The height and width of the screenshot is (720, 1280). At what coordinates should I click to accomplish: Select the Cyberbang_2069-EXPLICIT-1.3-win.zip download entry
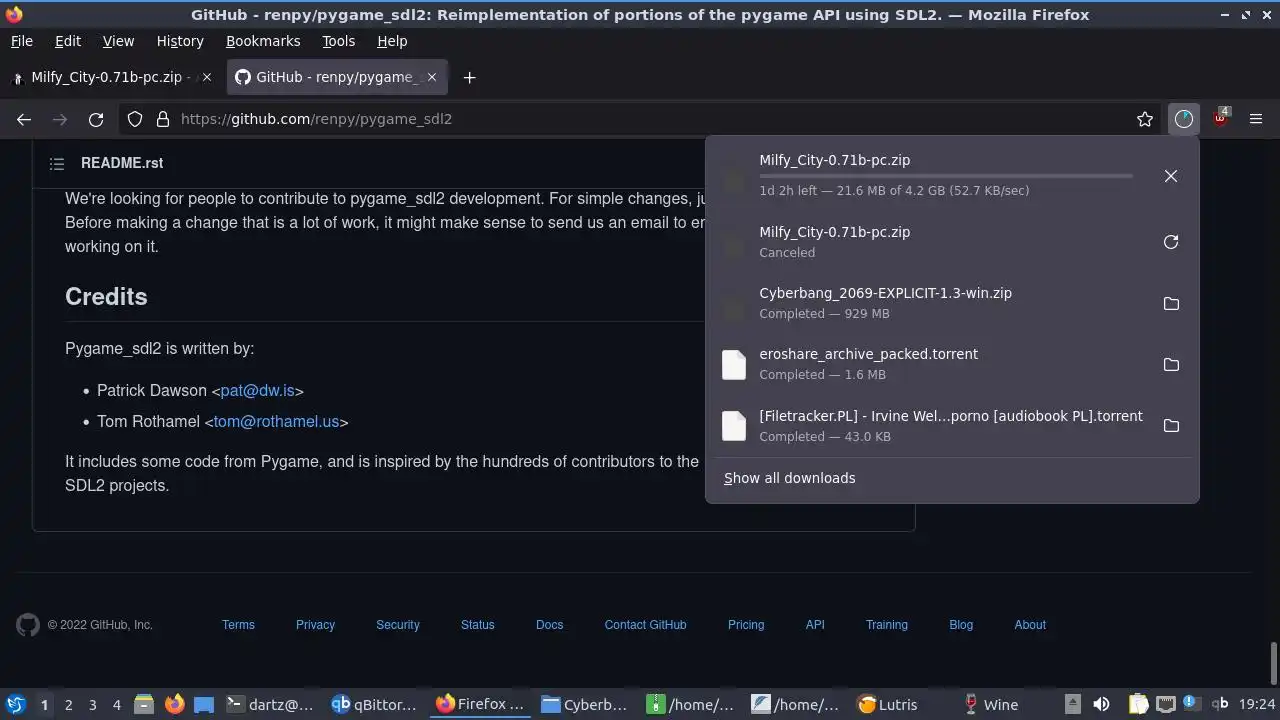point(952,303)
